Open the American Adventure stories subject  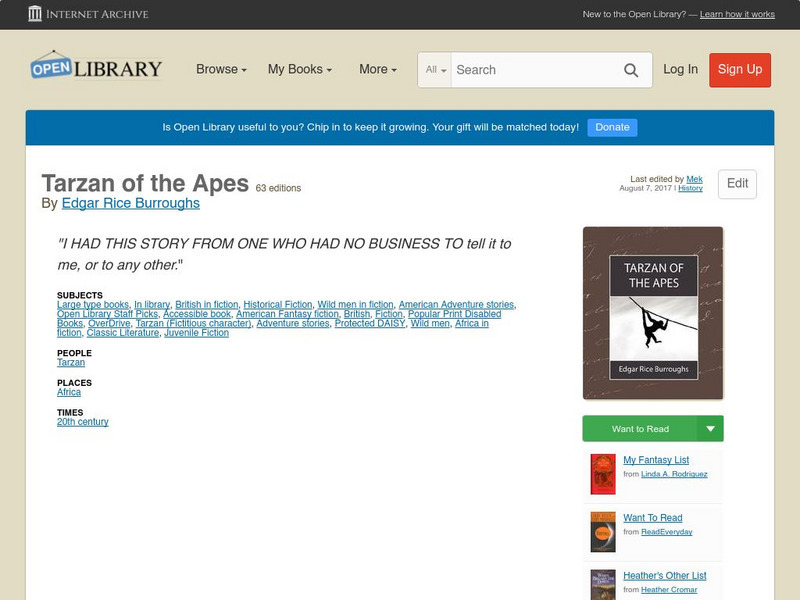click(456, 305)
